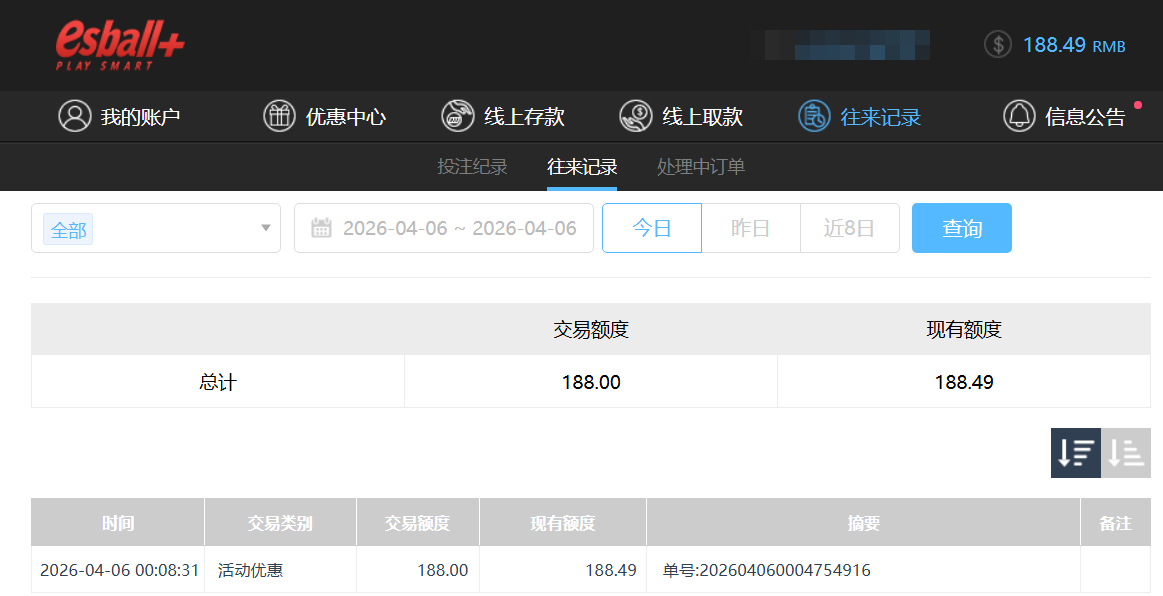The width and height of the screenshot is (1163, 596).
Task: Switch to the 昨日 filter
Action: pos(750,228)
